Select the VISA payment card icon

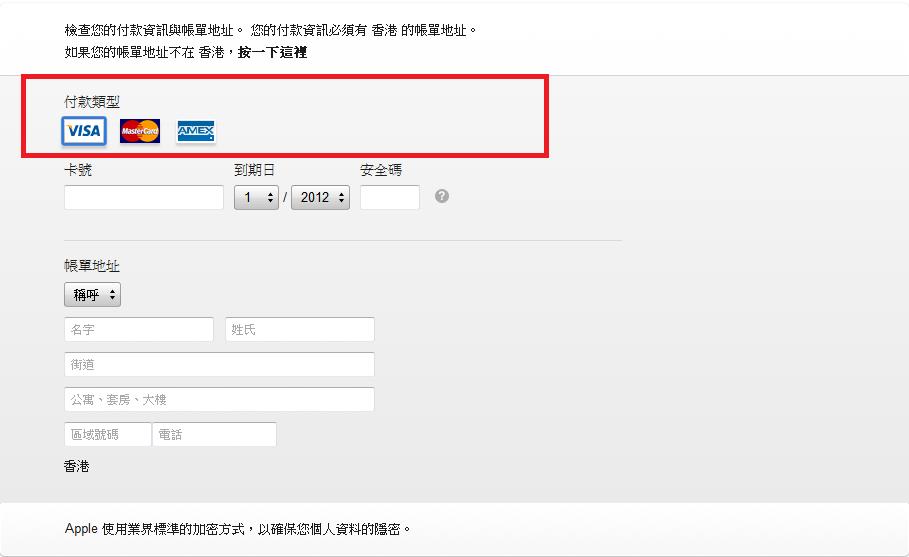(x=84, y=131)
